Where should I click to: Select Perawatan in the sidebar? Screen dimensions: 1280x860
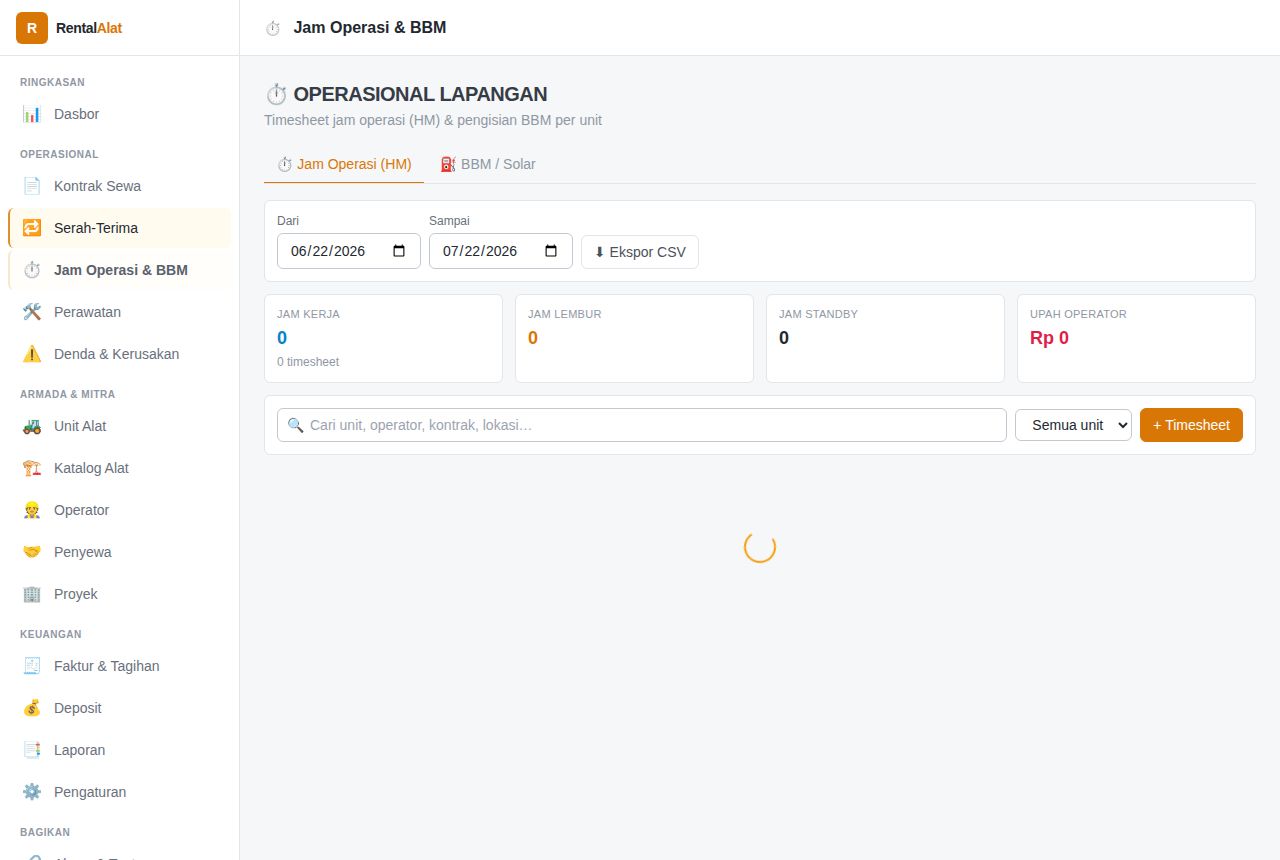coord(120,312)
